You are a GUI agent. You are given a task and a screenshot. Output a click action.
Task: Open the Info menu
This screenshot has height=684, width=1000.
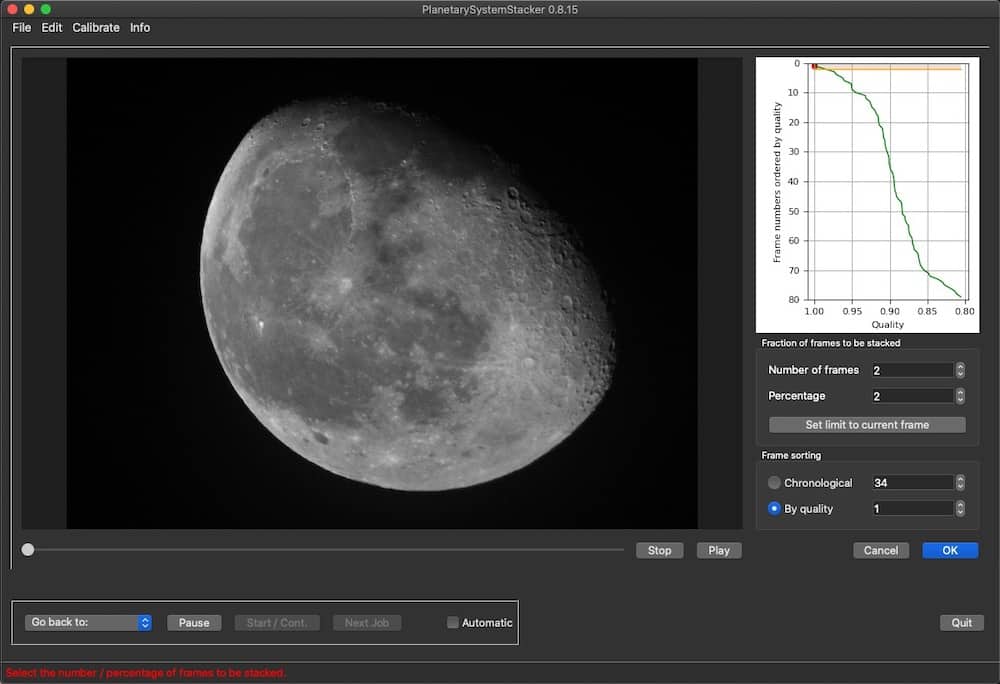pyautogui.click(x=140, y=28)
